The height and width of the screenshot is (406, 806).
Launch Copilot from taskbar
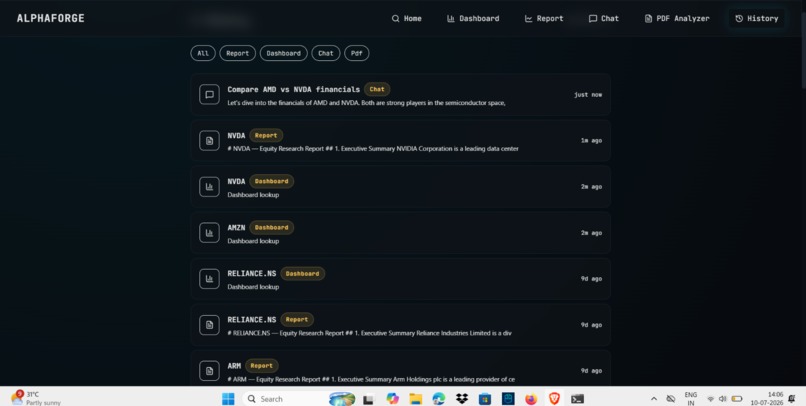point(393,399)
